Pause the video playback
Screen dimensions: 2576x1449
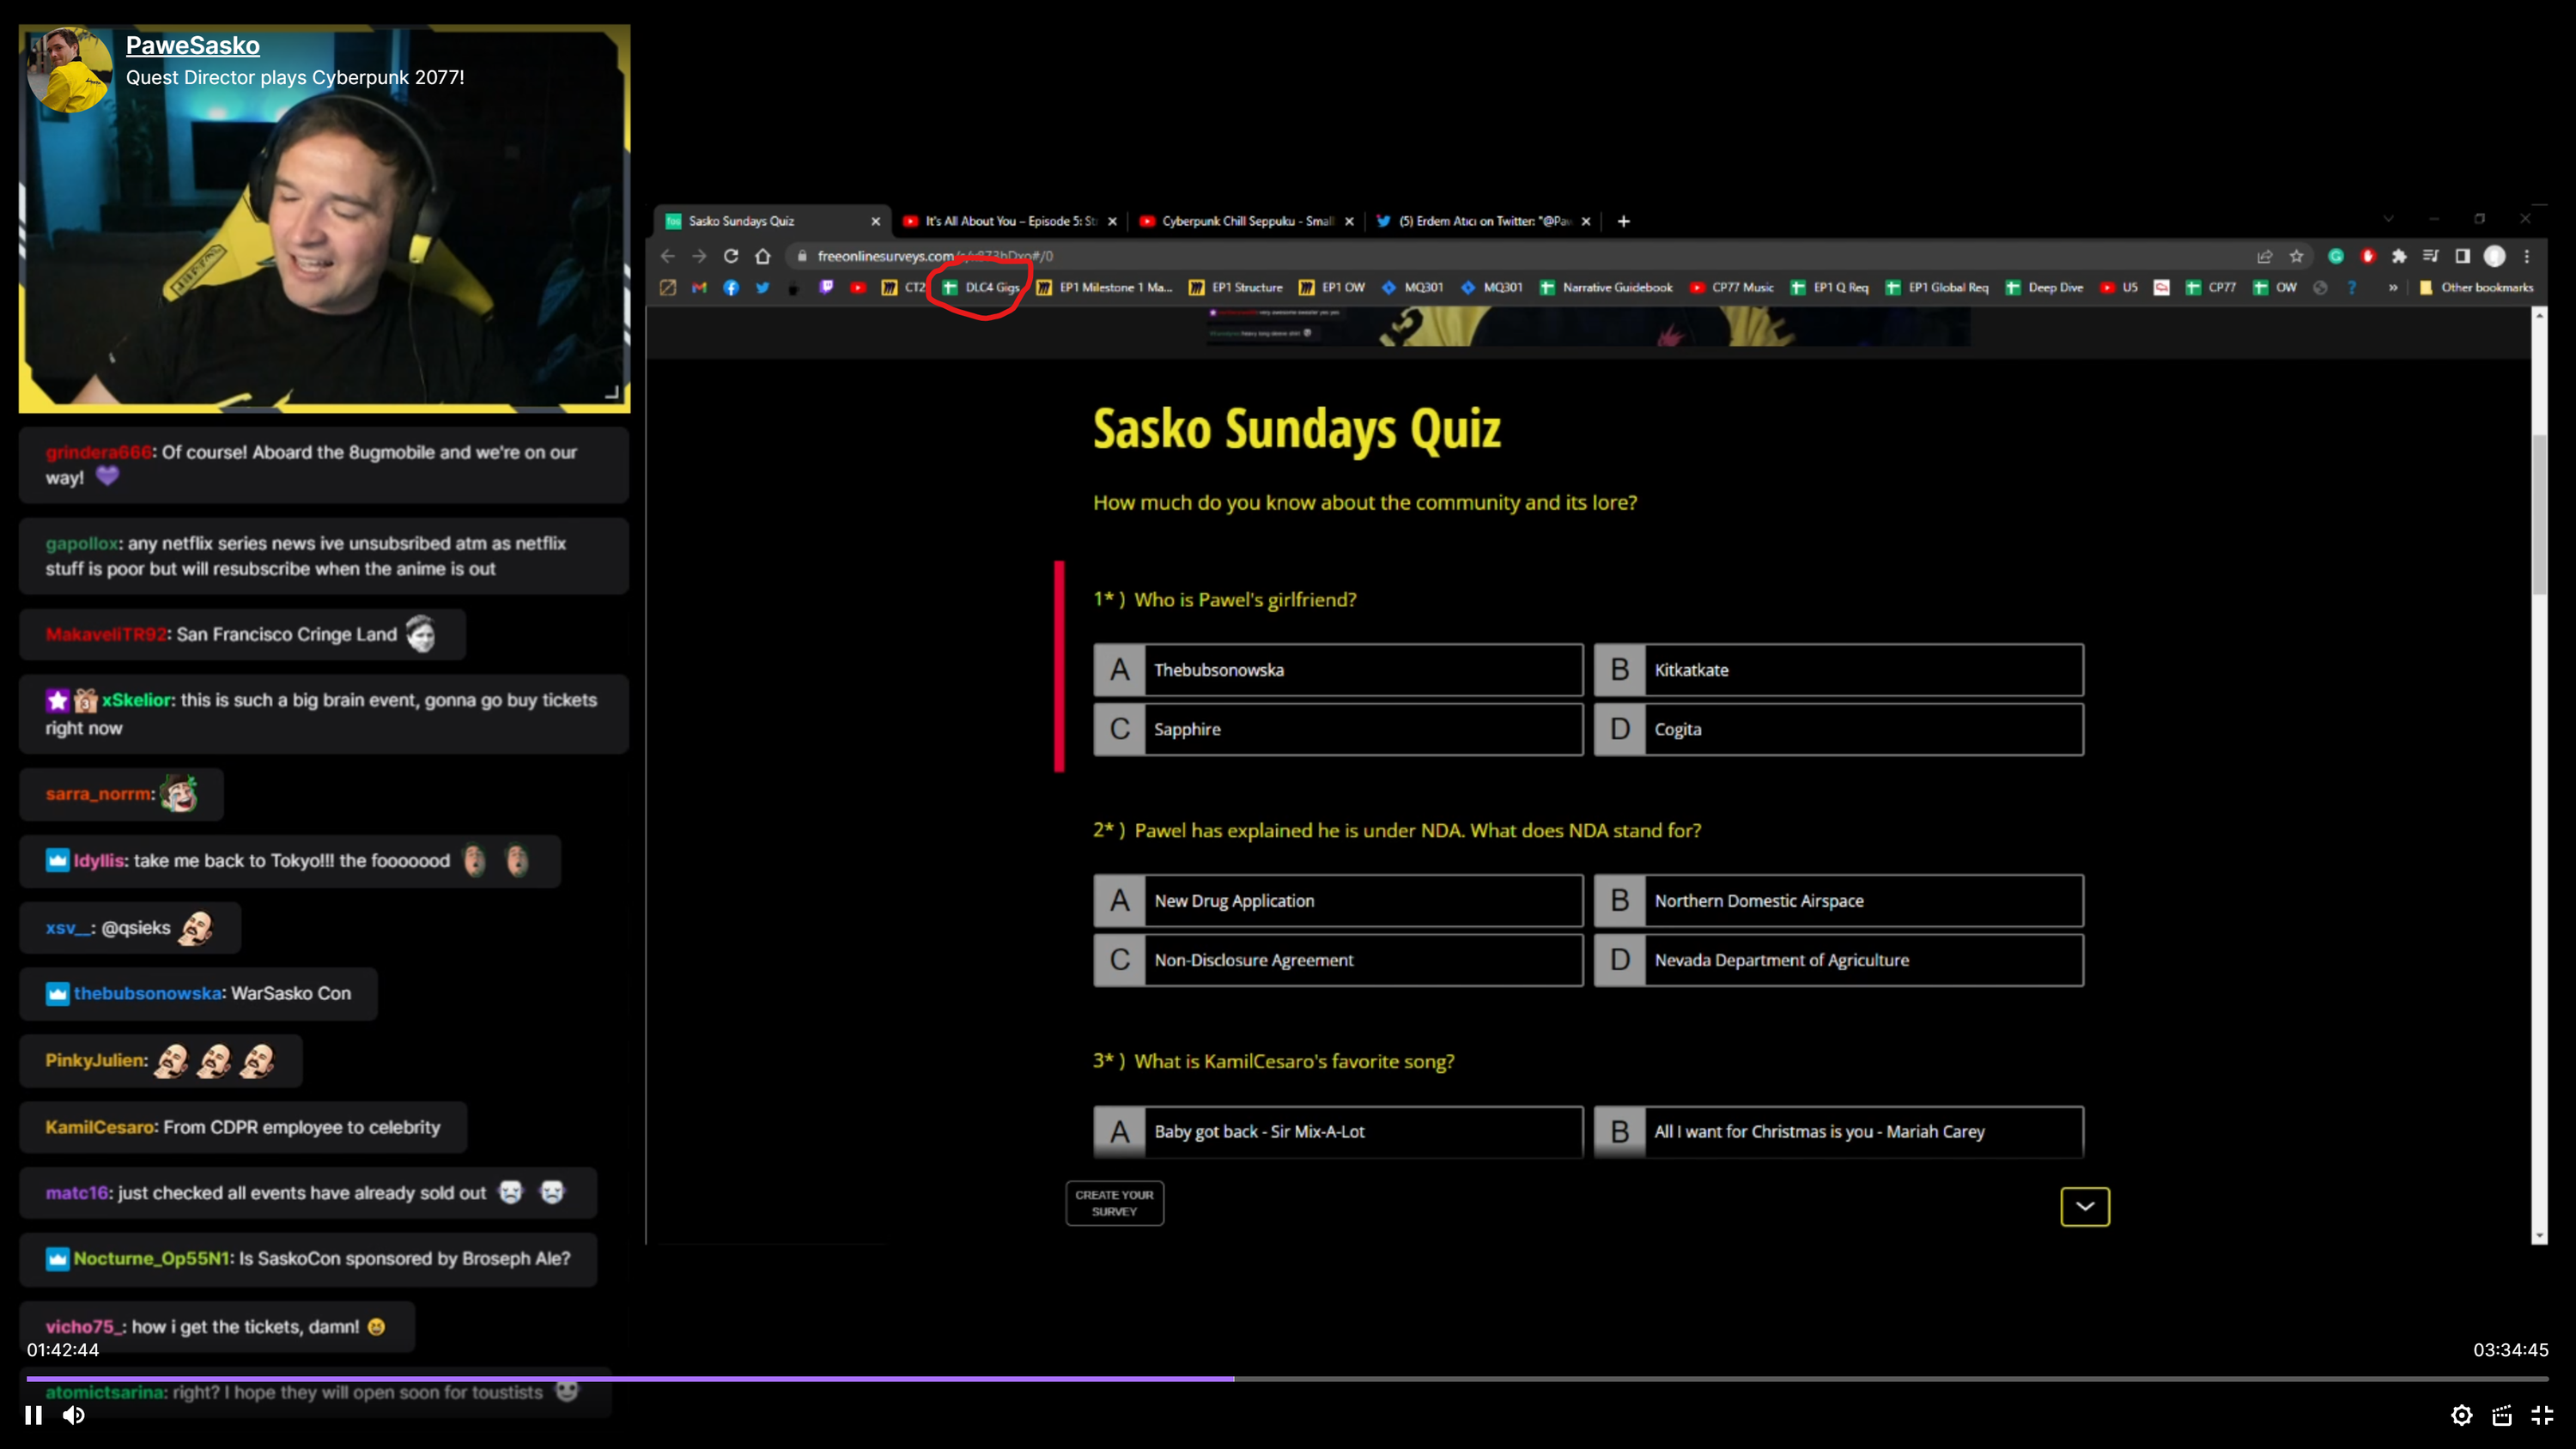pyautogui.click(x=33, y=1415)
